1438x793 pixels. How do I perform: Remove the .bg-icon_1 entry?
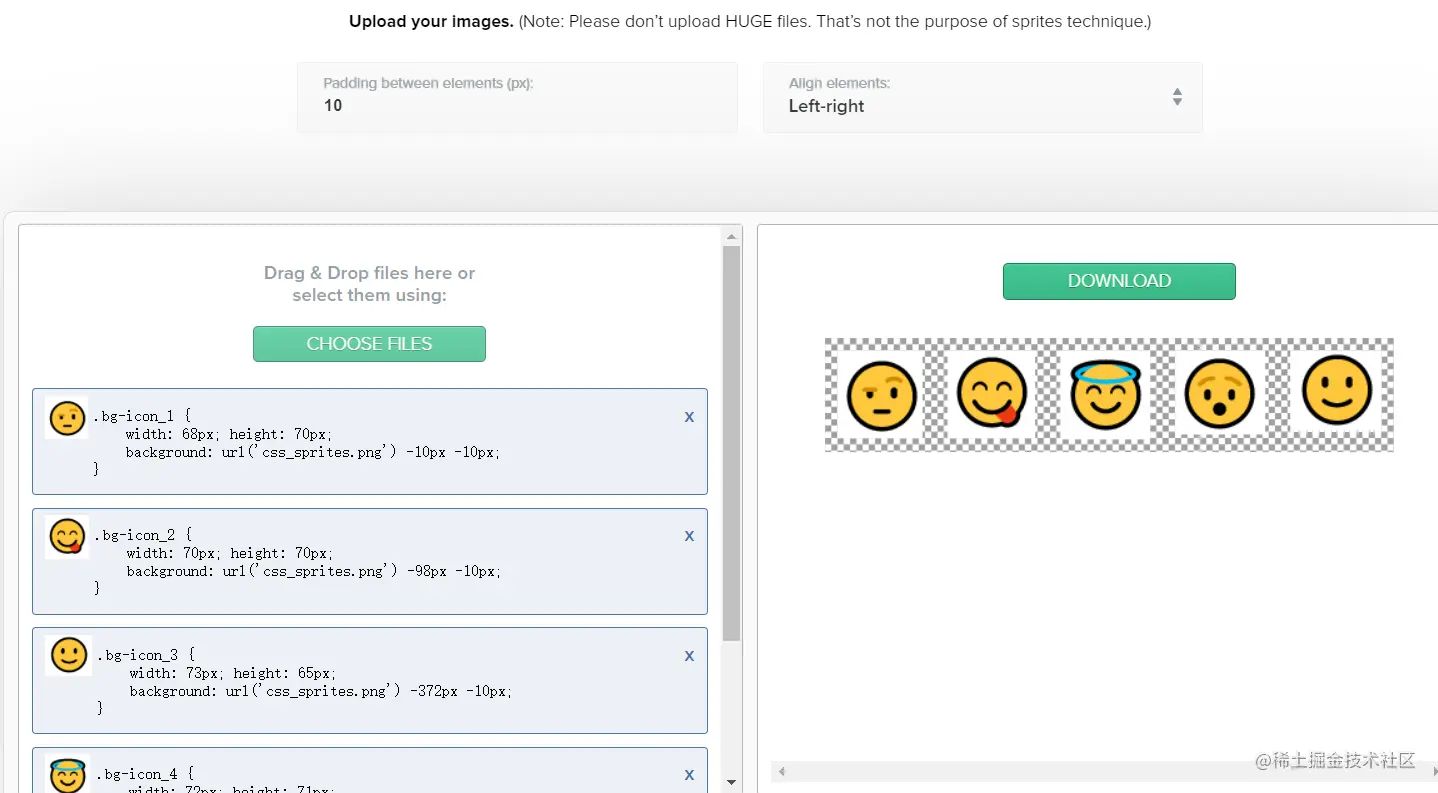[x=689, y=417]
